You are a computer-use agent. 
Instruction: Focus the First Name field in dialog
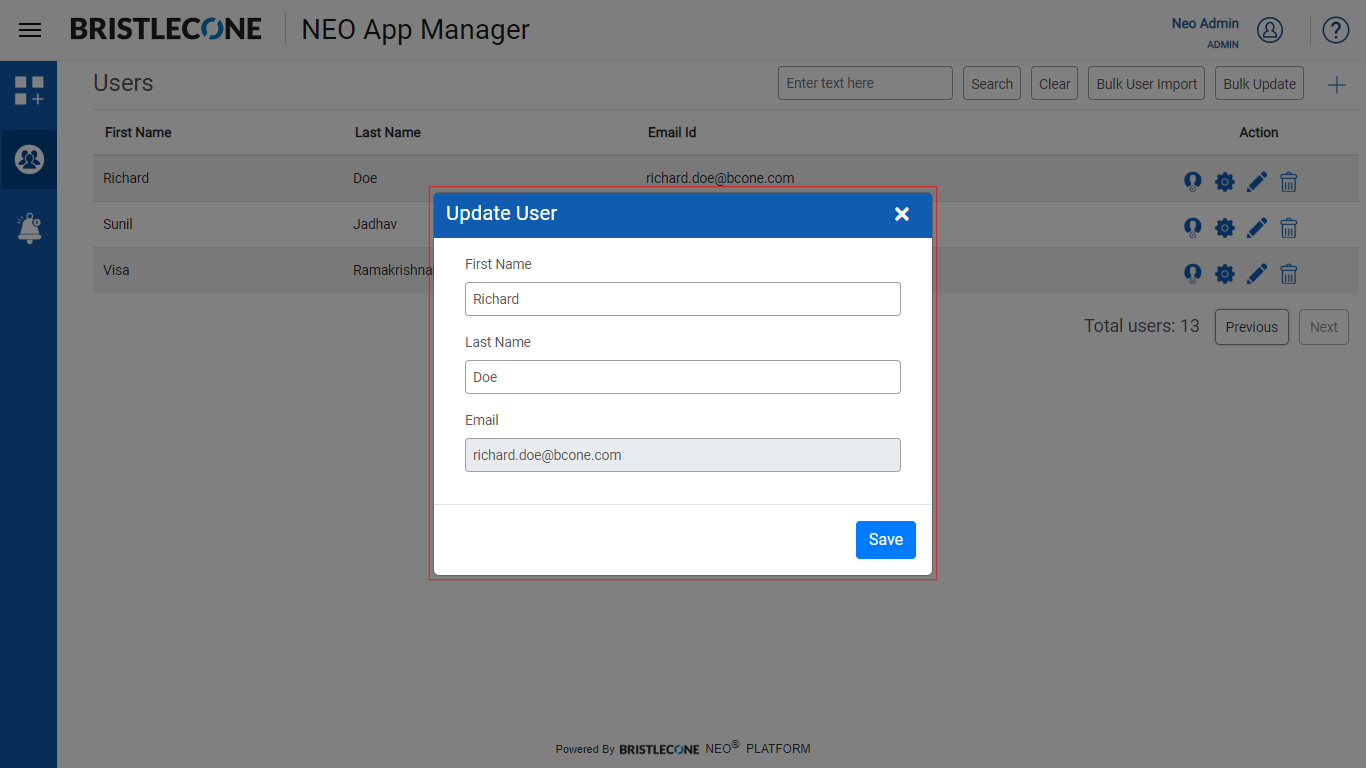(x=683, y=299)
